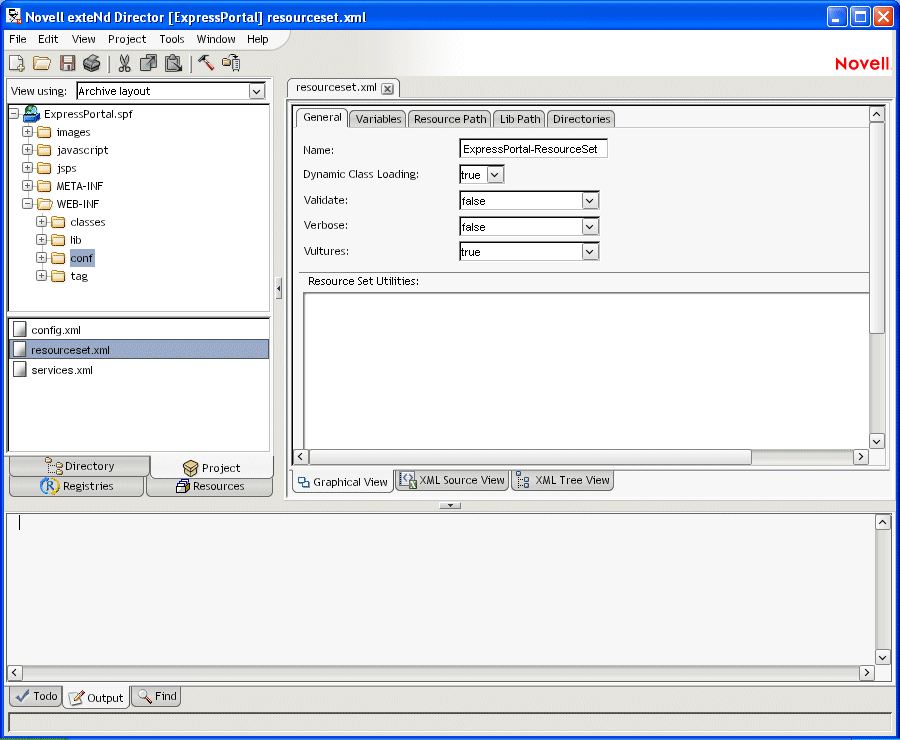Click the New file toolbar icon
Screen dimensions: 900x740
[17, 64]
